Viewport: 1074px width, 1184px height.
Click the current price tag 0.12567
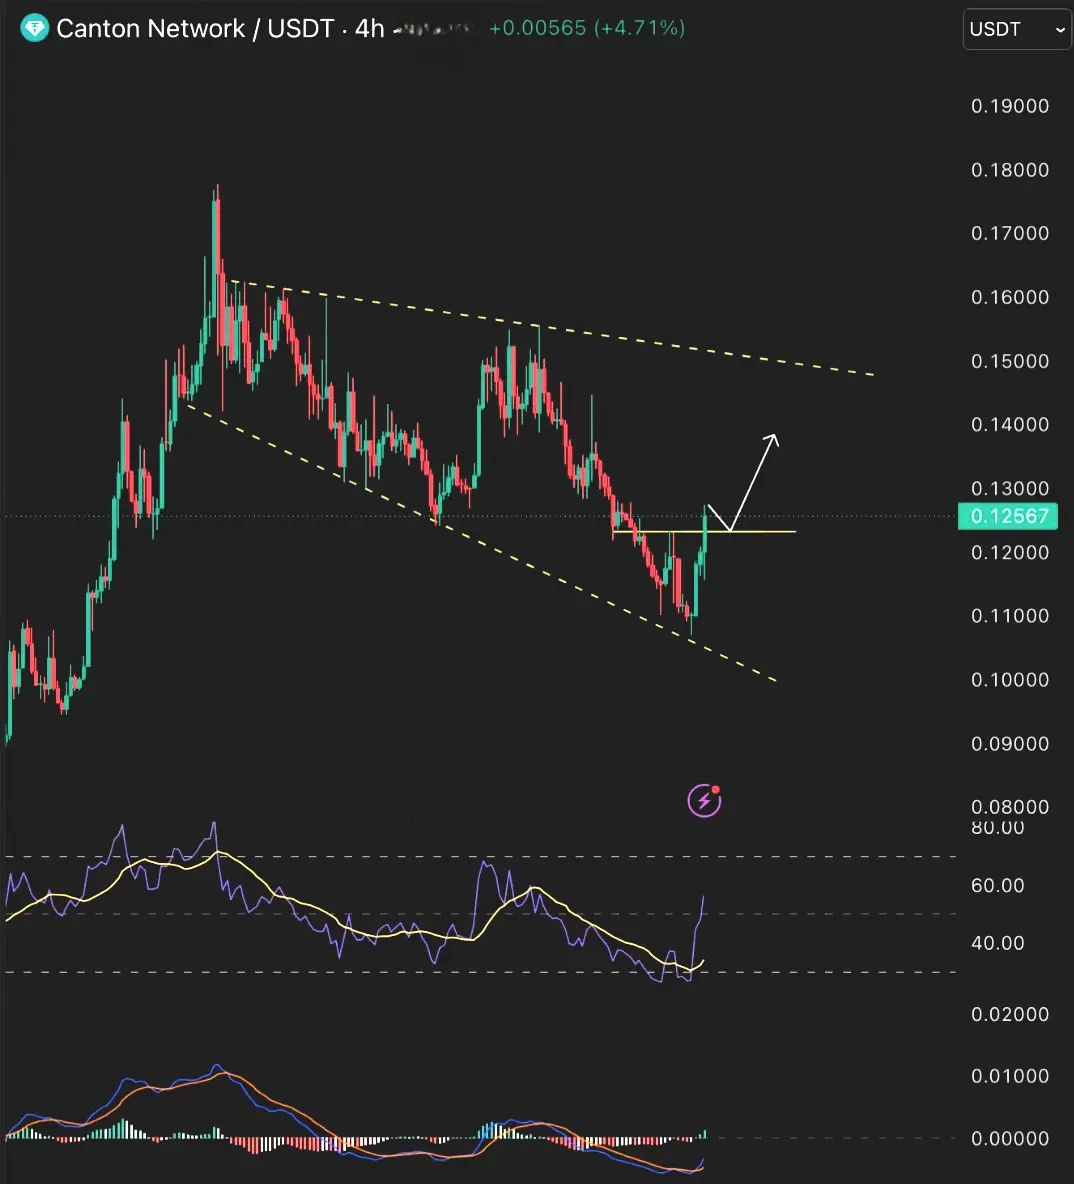click(x=1008, y=516)
